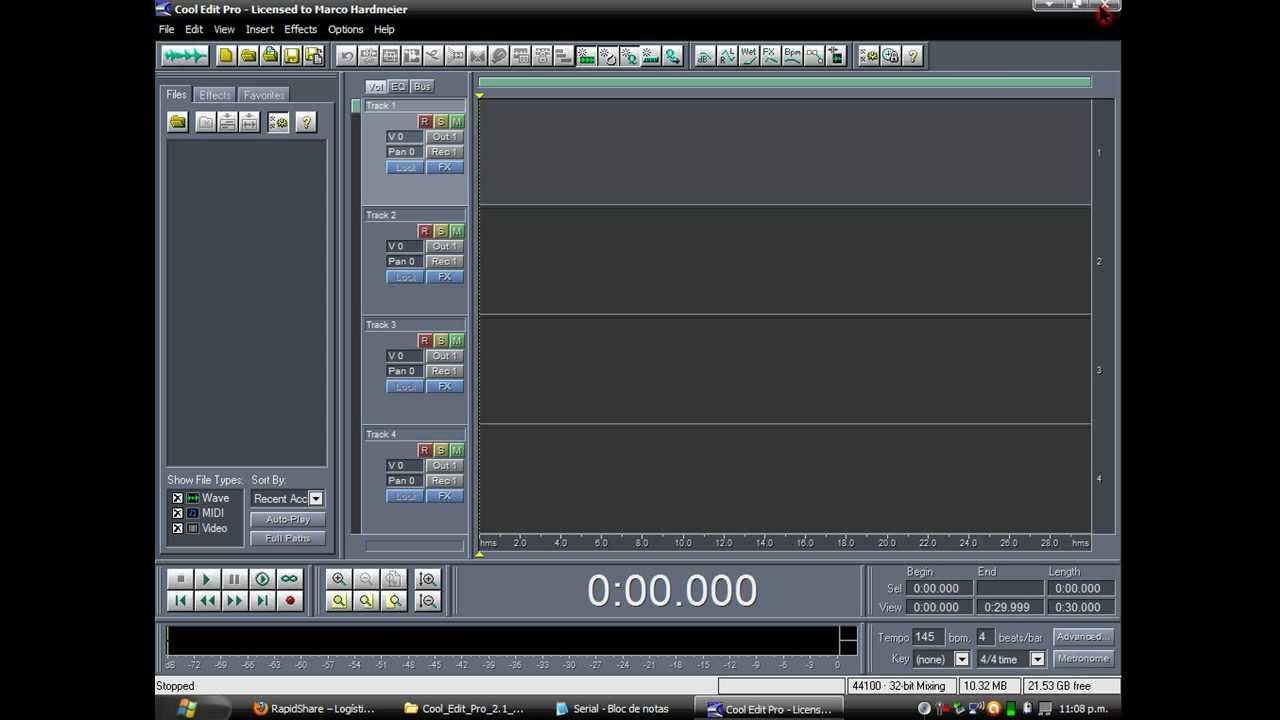Image resolution: width=1280 pixels, height=720 pixels.
Task: Select the Bus track controls tab
Action: (422, 87)
